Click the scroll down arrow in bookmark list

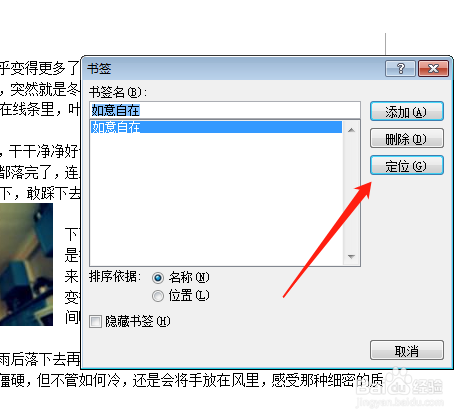[351, 257]
